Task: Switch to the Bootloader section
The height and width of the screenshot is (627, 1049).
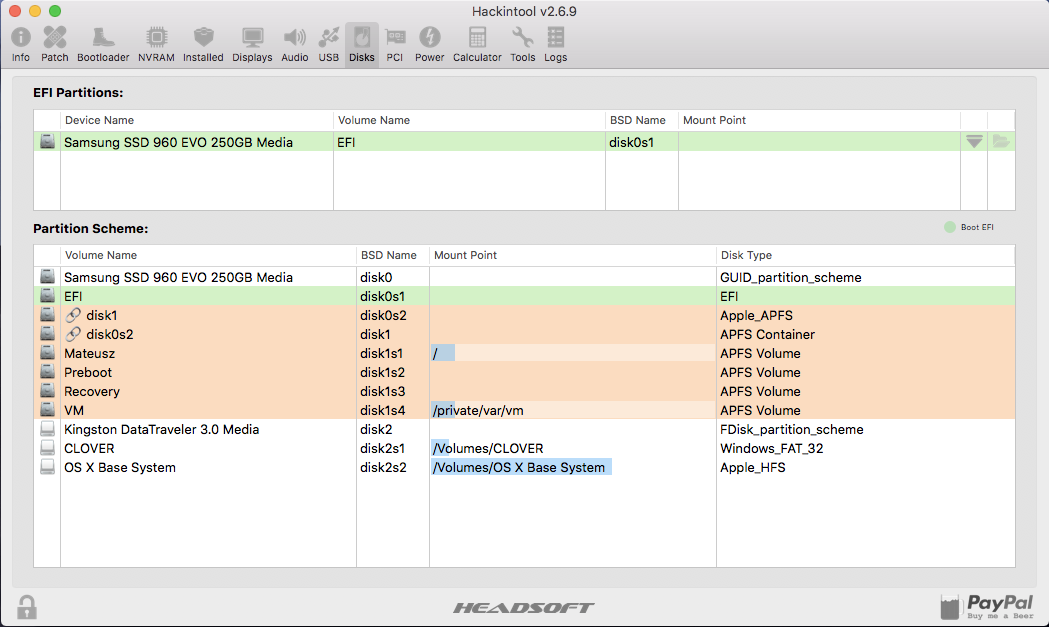Action: [103, 45]
